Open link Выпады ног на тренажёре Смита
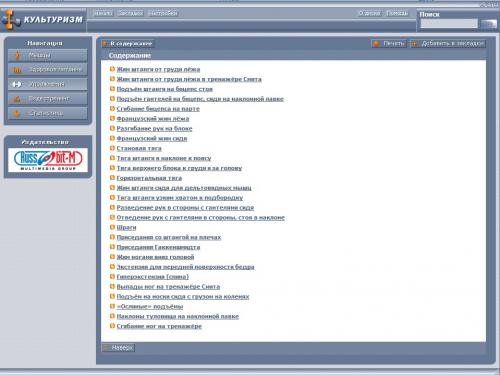 pos(168,287)
